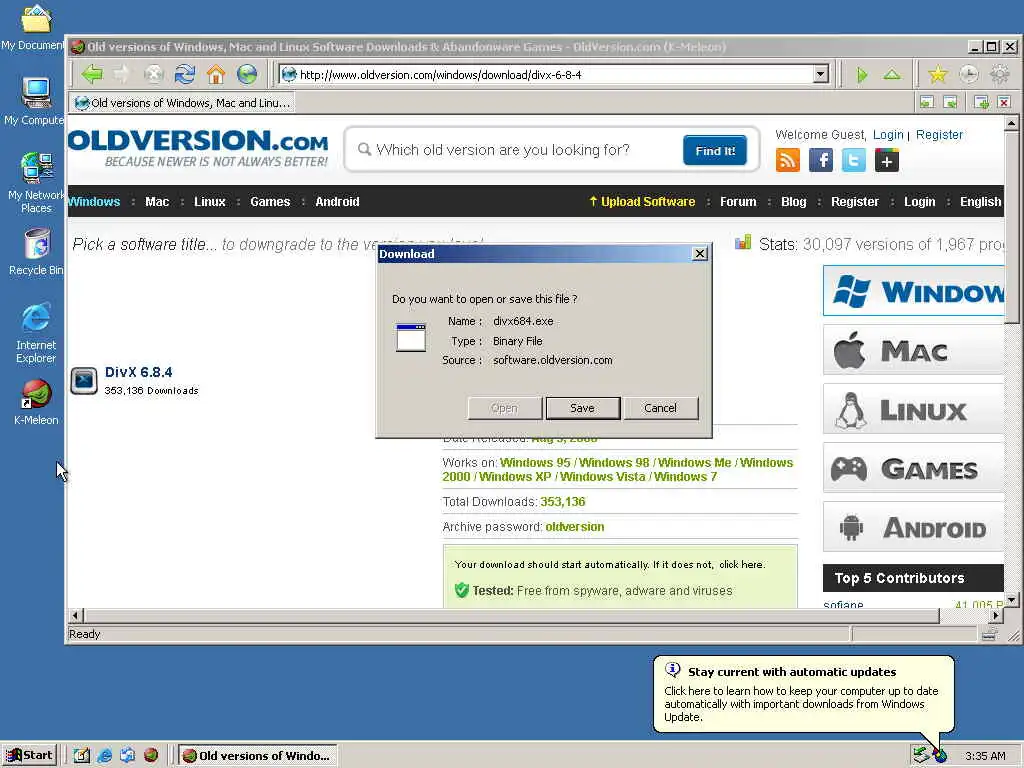Click the Register link beside Welcome Guest
The width and height of the screenshot is (1024, 768).
(x=939, y=135)
